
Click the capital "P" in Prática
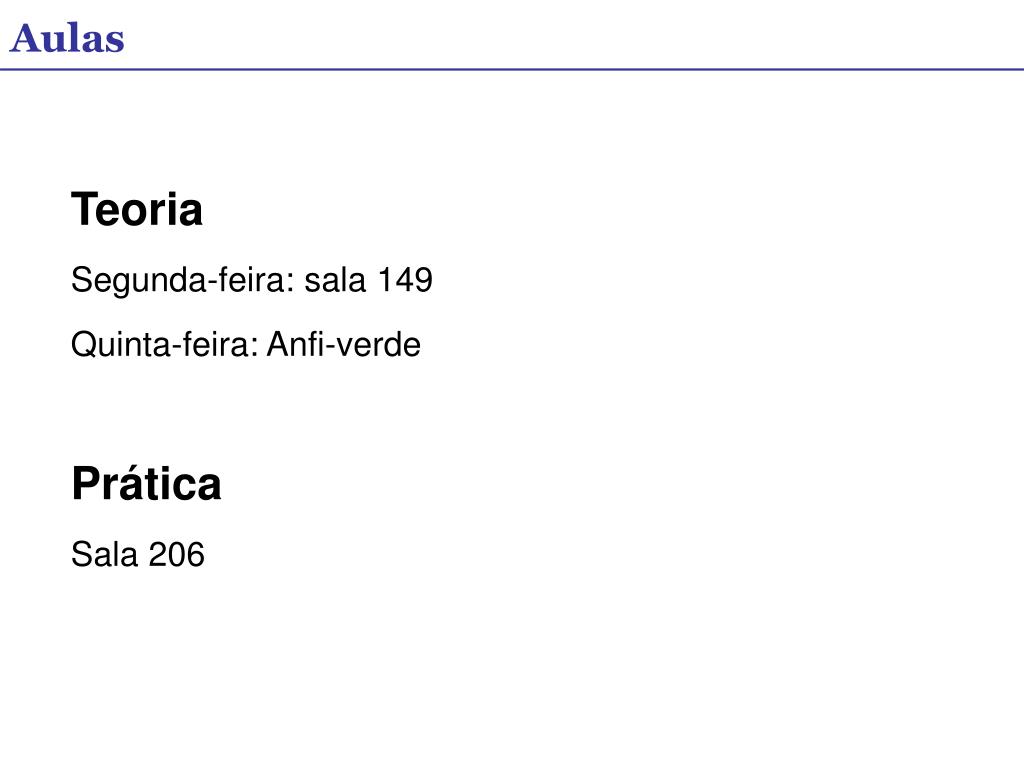click(86, 484)
